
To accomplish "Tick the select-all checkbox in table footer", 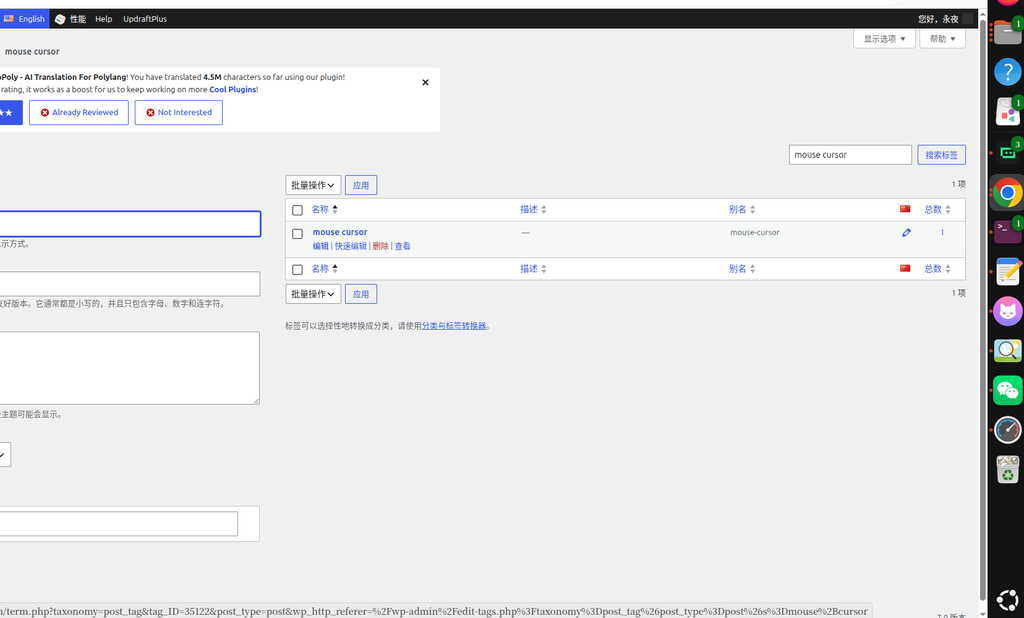I will click(297, 270).
